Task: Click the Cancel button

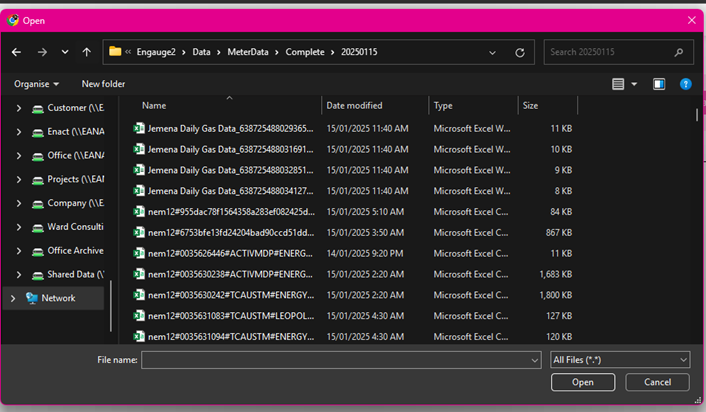Action: coord(657,382)
